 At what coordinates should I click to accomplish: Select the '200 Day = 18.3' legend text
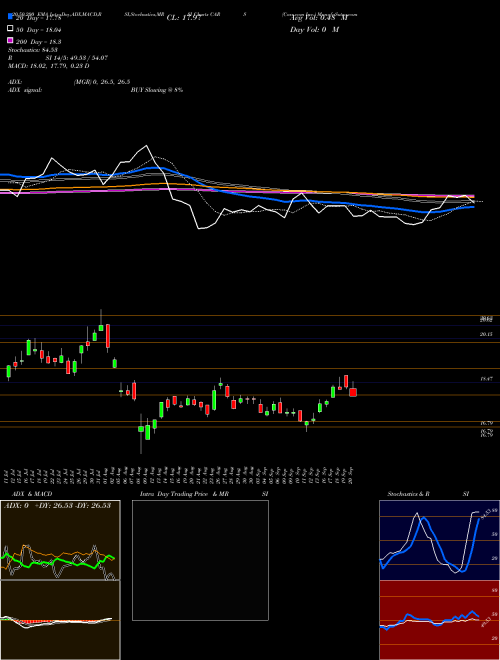click(x=39, y=42)
